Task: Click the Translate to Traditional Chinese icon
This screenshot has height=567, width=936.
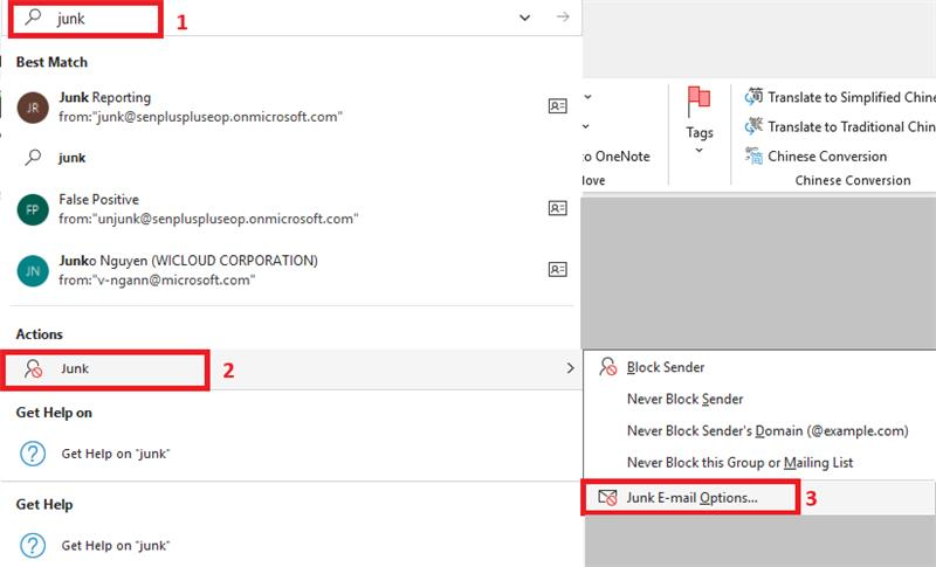Action: pos(754,126)
